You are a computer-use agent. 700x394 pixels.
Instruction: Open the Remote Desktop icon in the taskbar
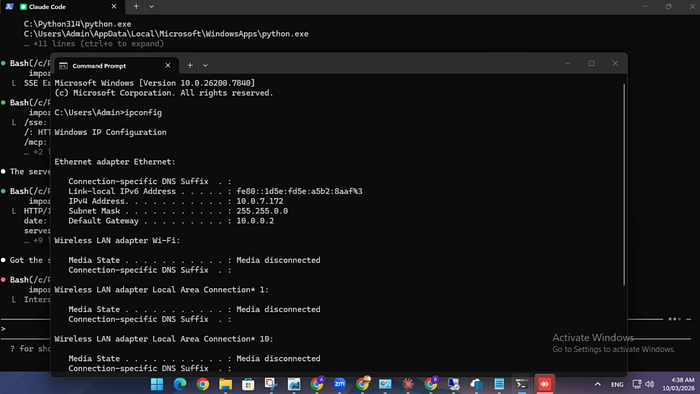coord(454,384)
